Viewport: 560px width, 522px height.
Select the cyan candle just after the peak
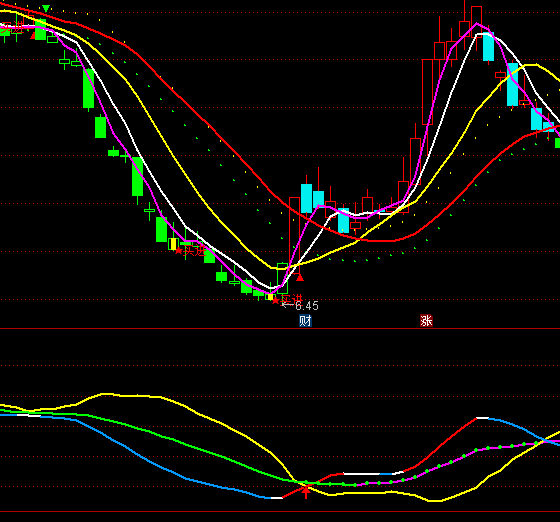(x=488, y=46)
